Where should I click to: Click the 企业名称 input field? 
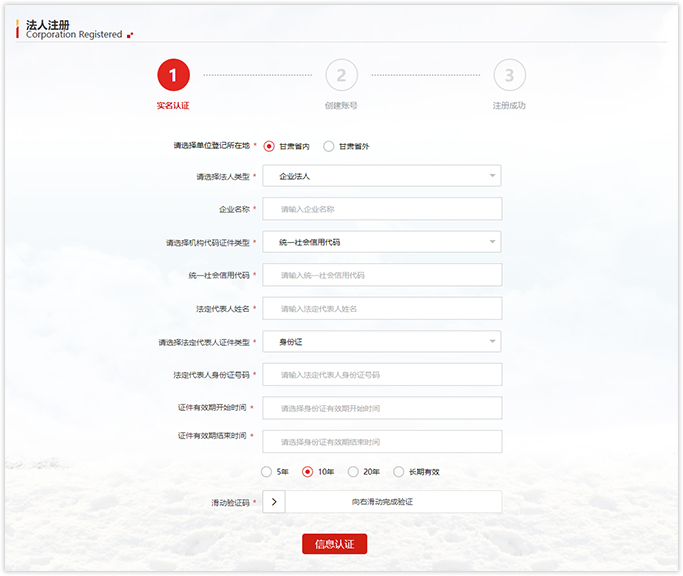click(382, 209)
